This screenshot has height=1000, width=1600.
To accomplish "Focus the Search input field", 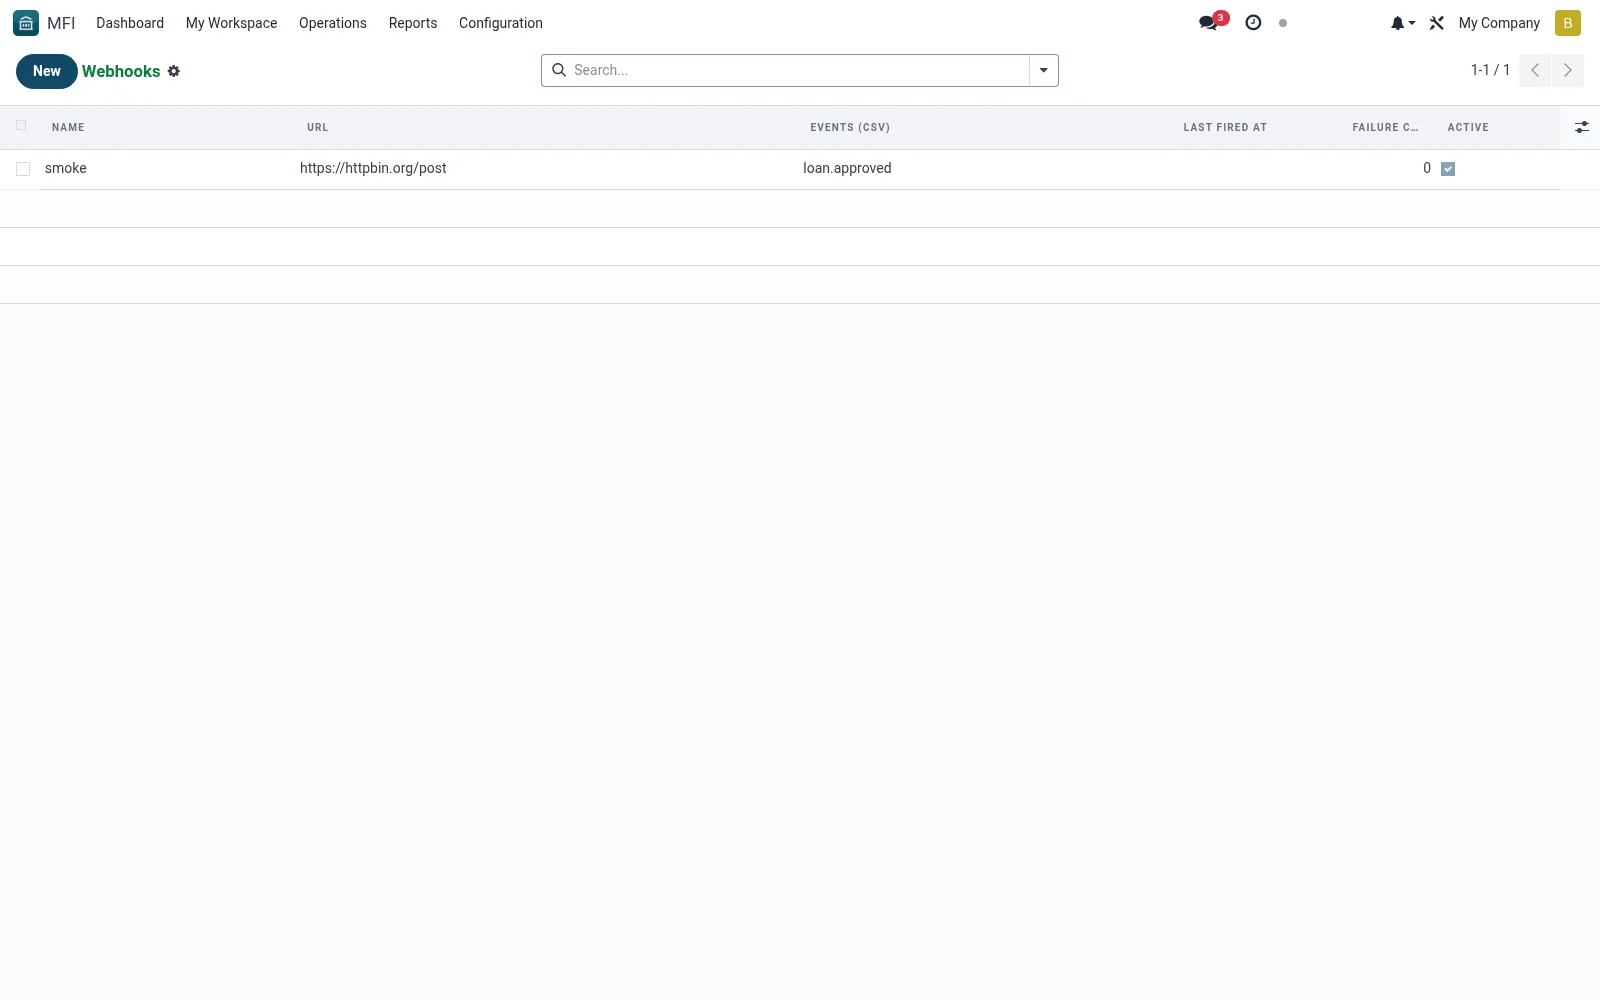I will (798, 70).
